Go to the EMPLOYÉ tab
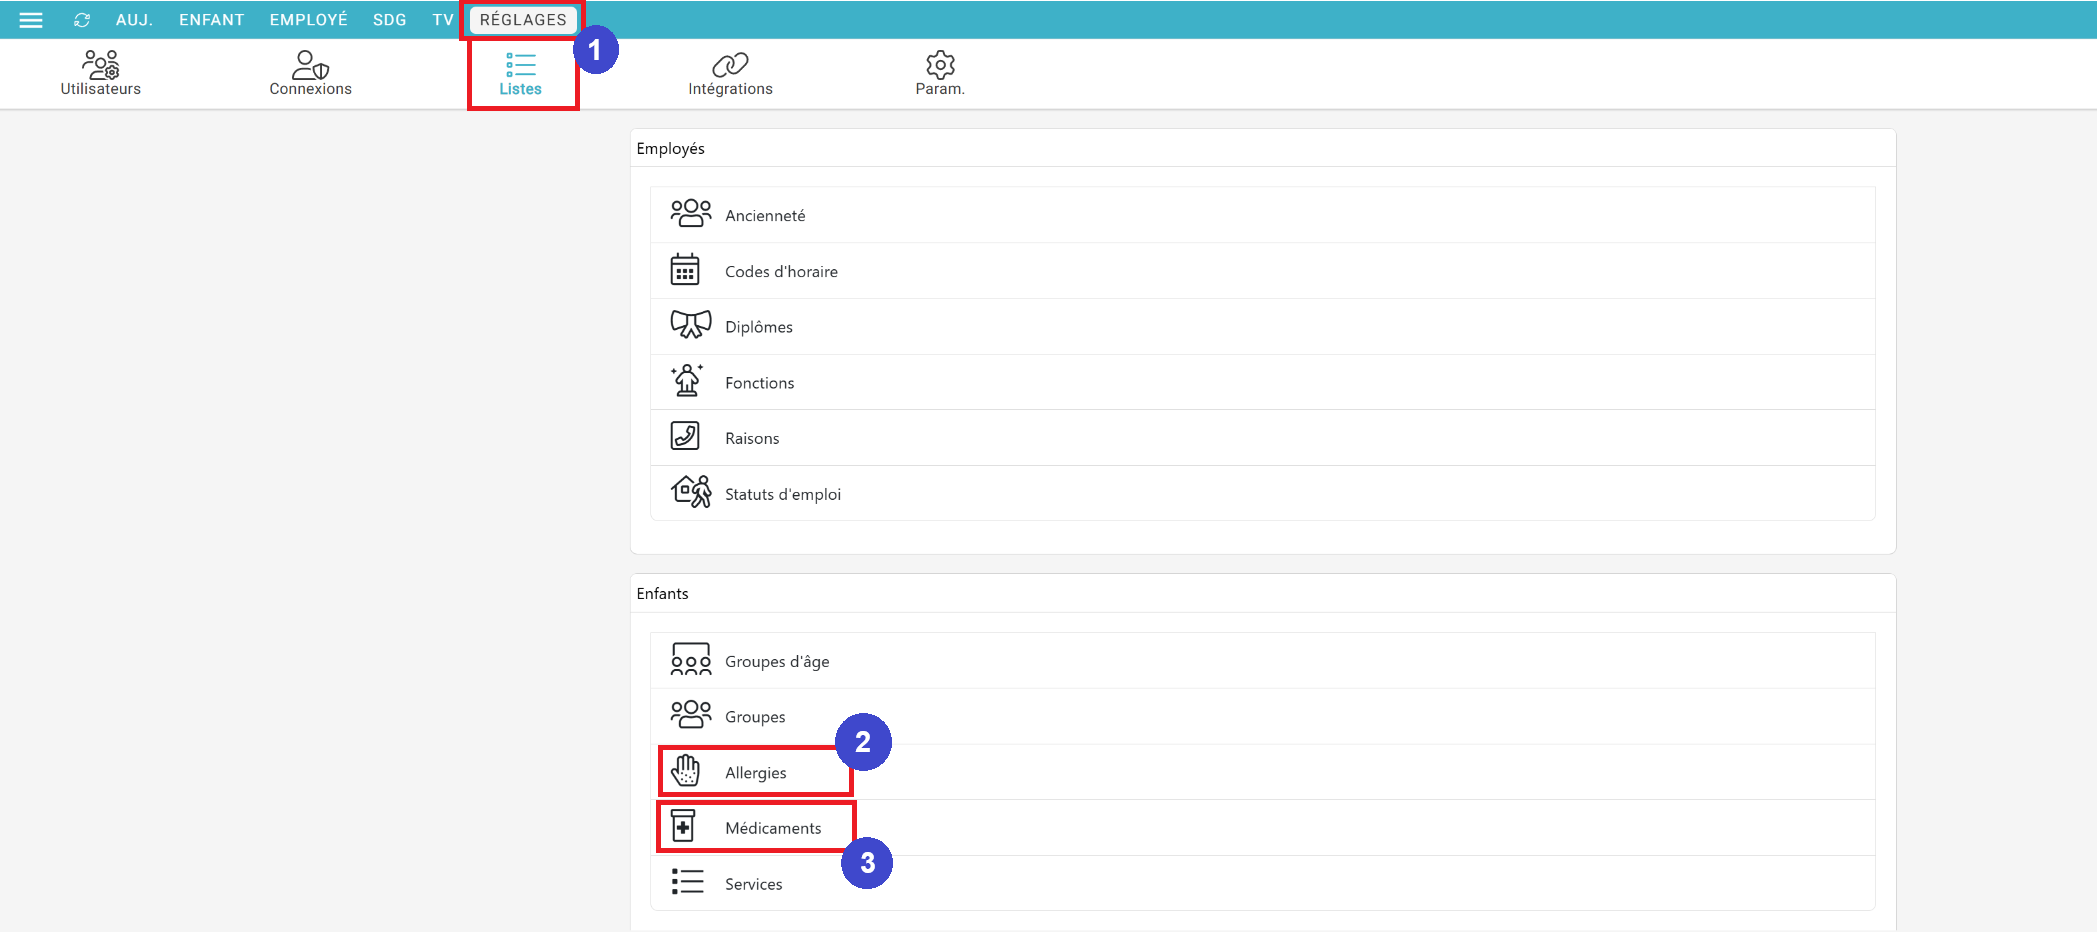 (308, 20)
